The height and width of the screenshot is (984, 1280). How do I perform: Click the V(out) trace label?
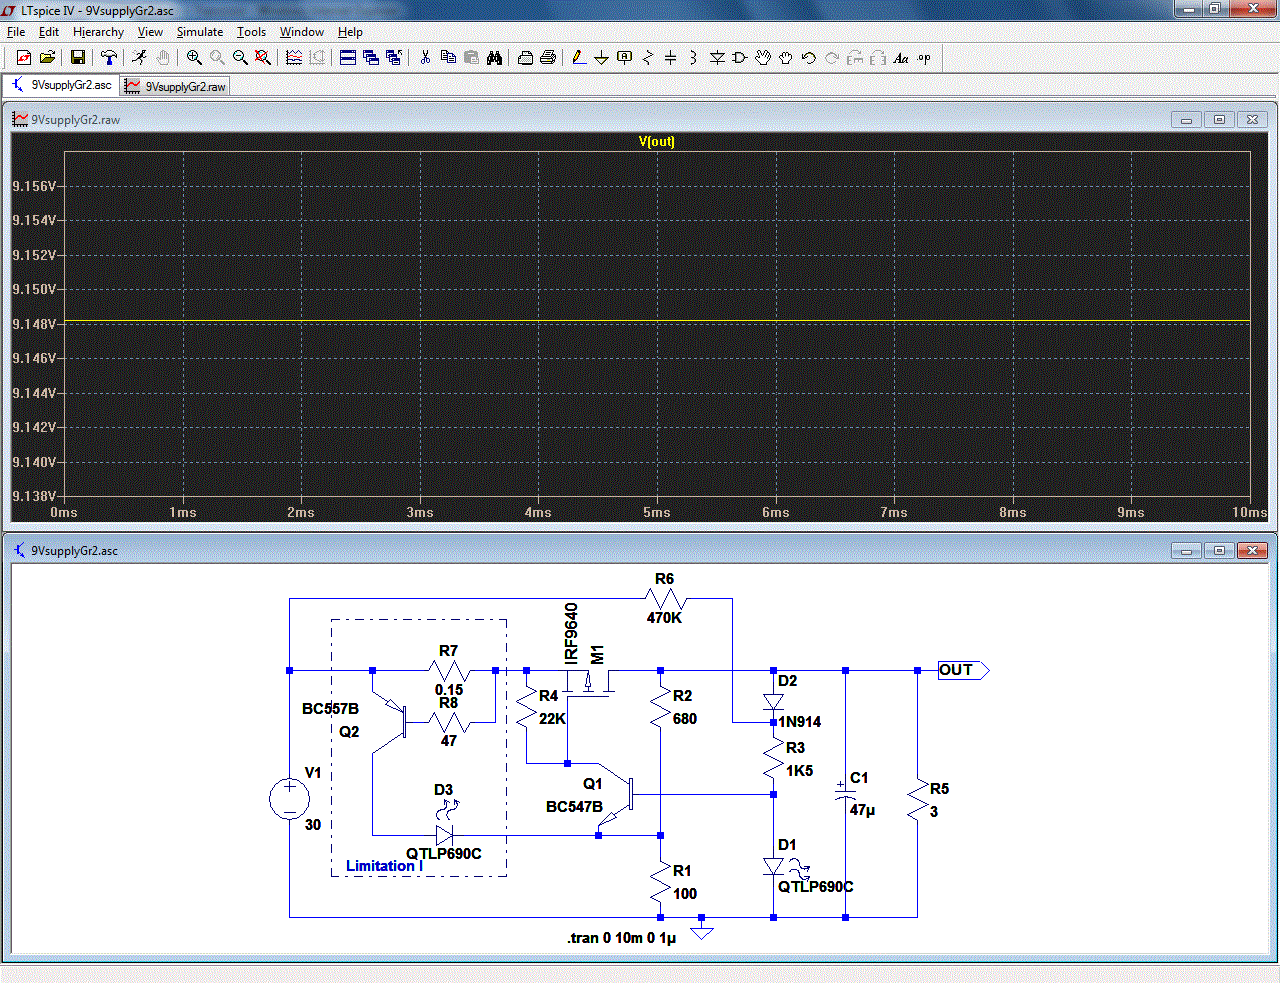click(656, 141)
